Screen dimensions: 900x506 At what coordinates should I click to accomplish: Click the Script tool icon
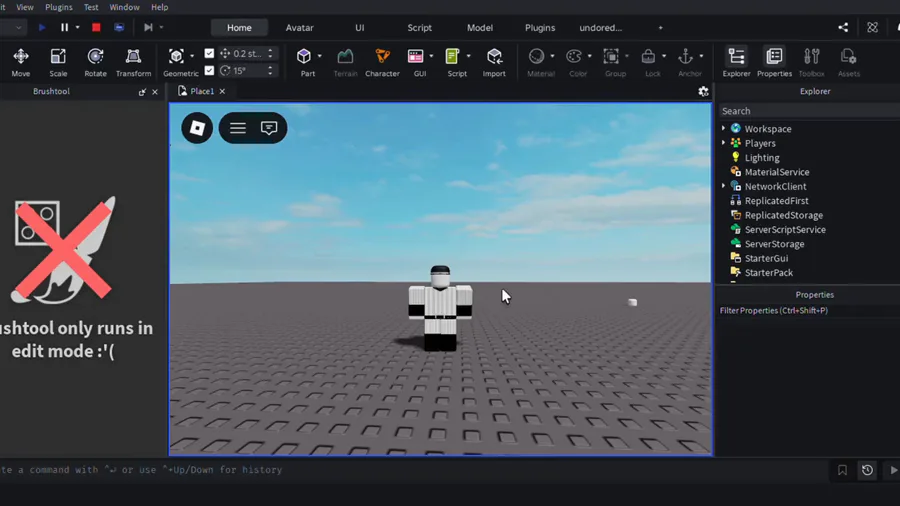coord(452,56)
